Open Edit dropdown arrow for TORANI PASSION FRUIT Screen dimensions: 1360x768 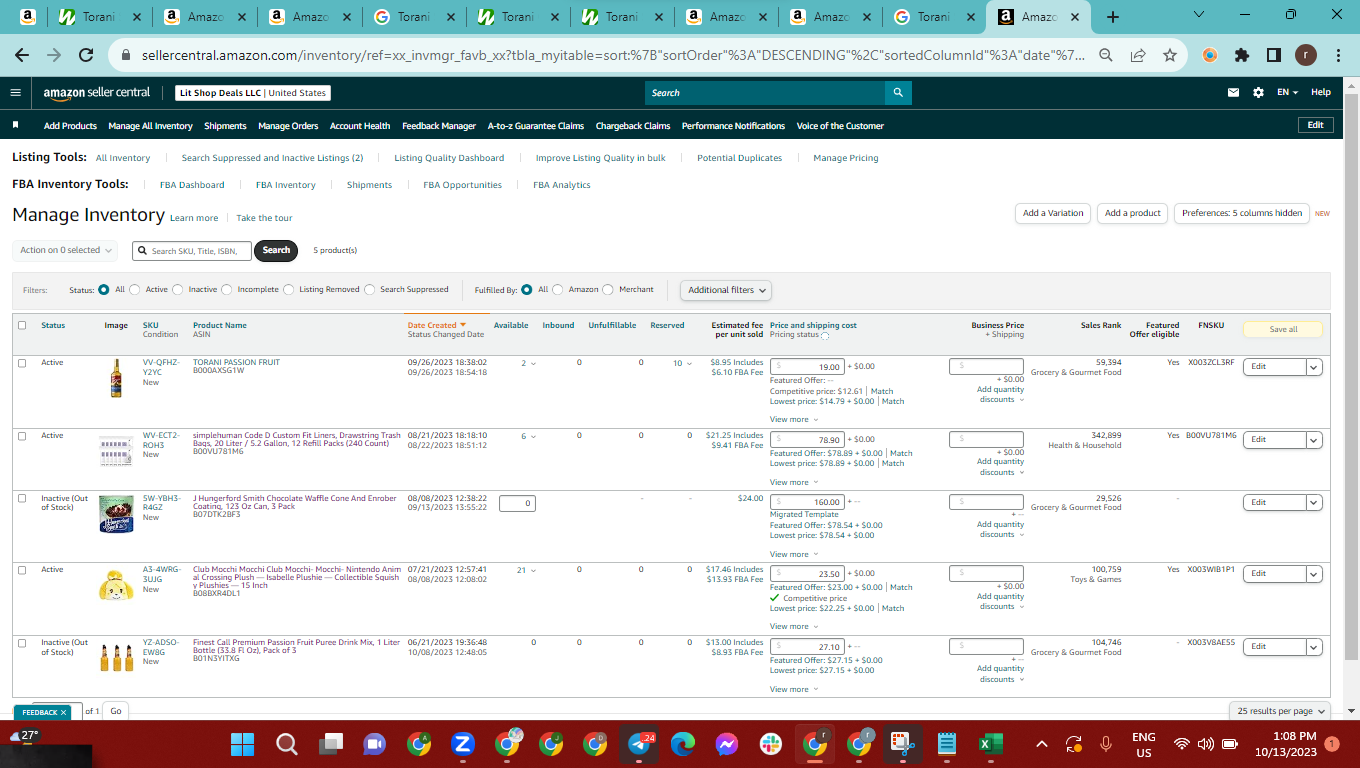coord(1314,367)
